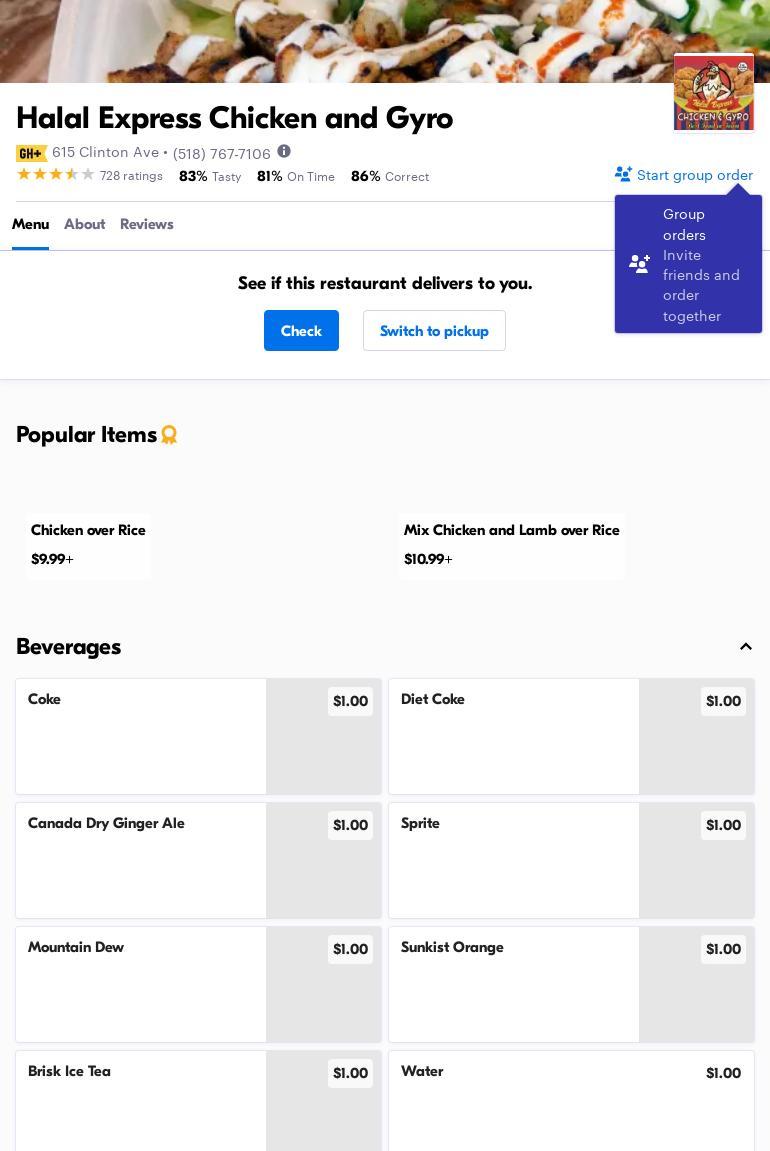The width and height of the screenshot is (770, 1151).
Task: Select the Menu tab
Action: [30, 224]
